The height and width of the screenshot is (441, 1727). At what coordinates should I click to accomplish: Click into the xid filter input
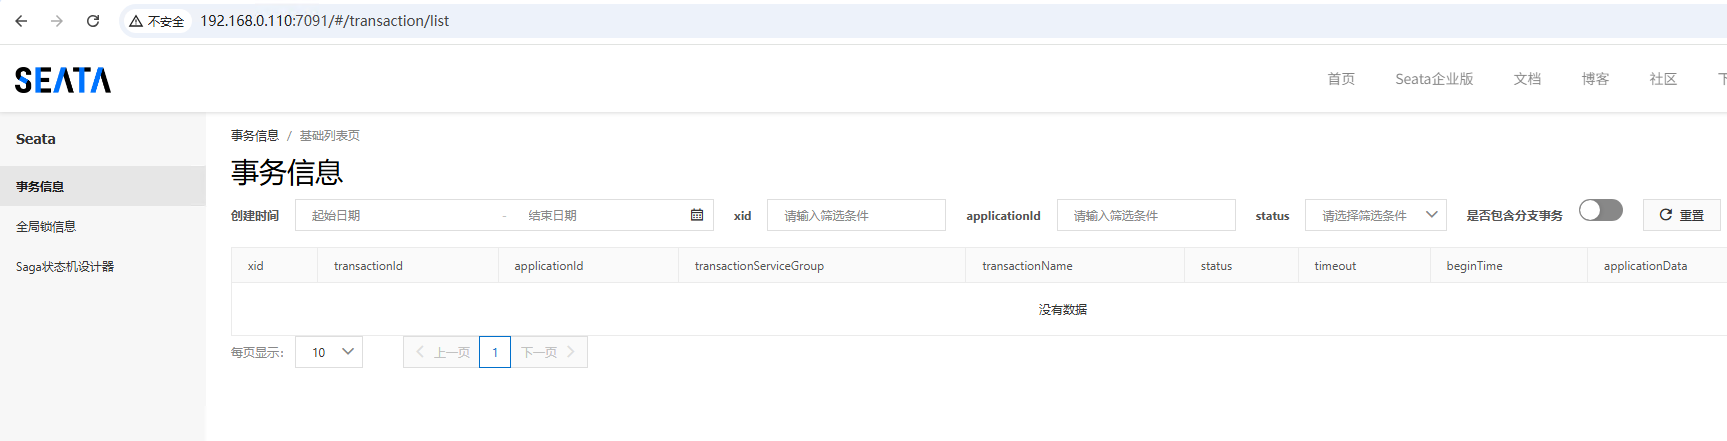[x=856, y=215]
